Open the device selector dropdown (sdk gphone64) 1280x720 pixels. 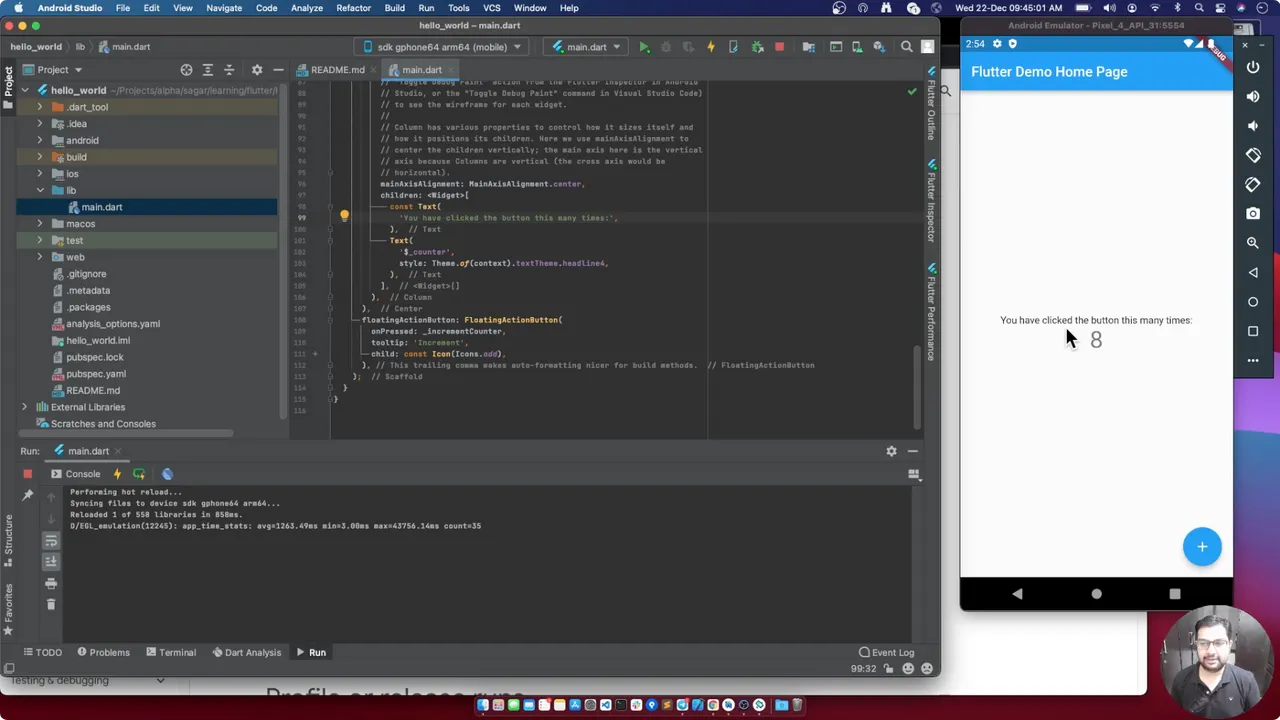442,47
